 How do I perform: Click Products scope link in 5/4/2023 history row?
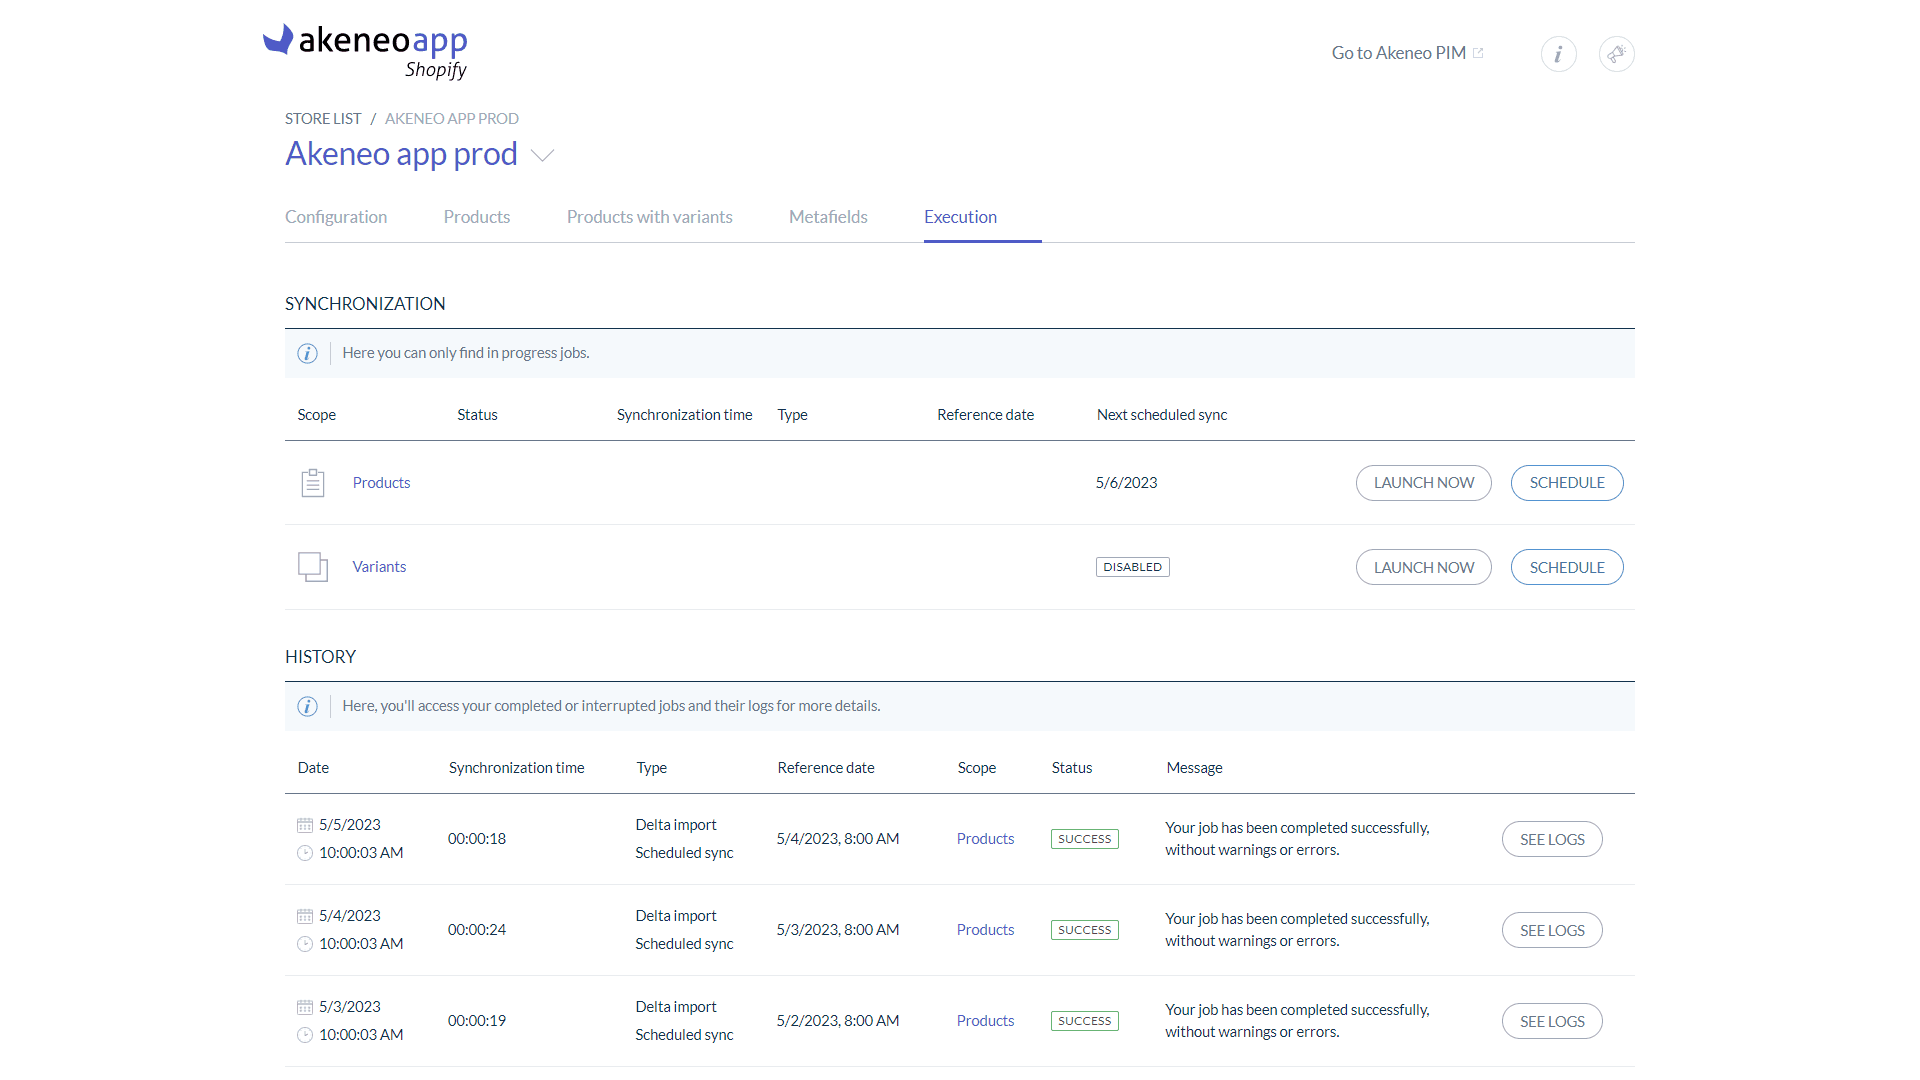point(985,930)
